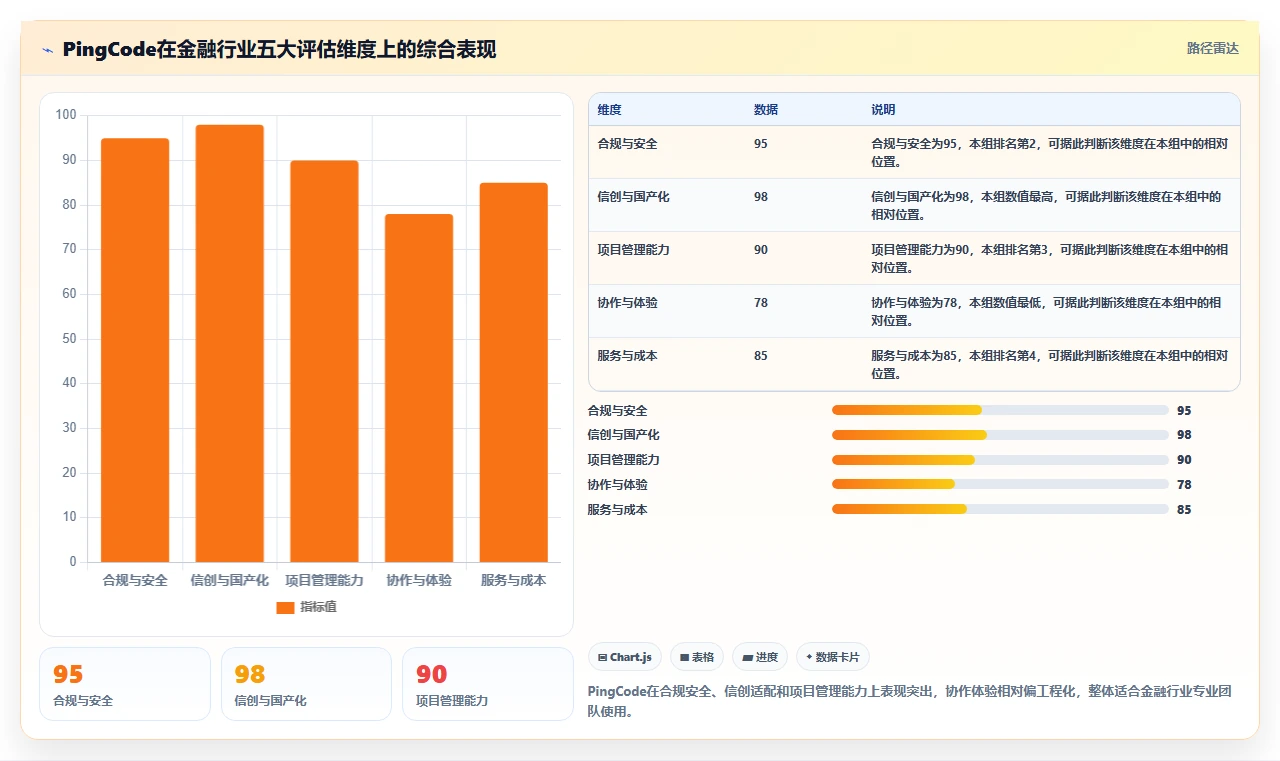Click x-axis label 协作与体验

point(419,580)
